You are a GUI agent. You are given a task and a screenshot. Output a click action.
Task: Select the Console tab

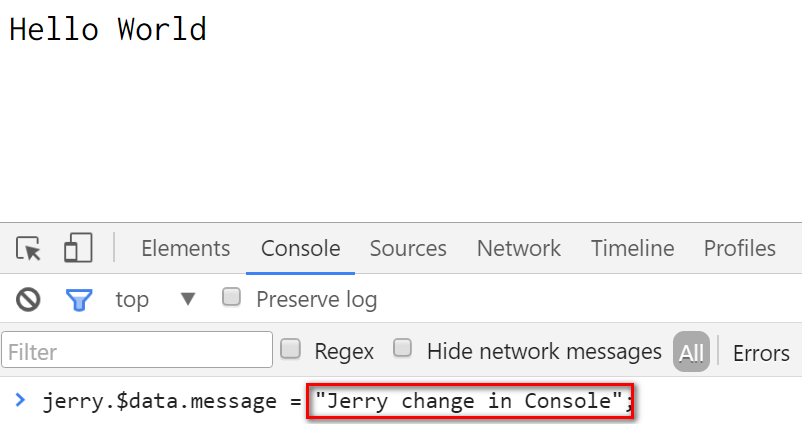click(301, 249)
